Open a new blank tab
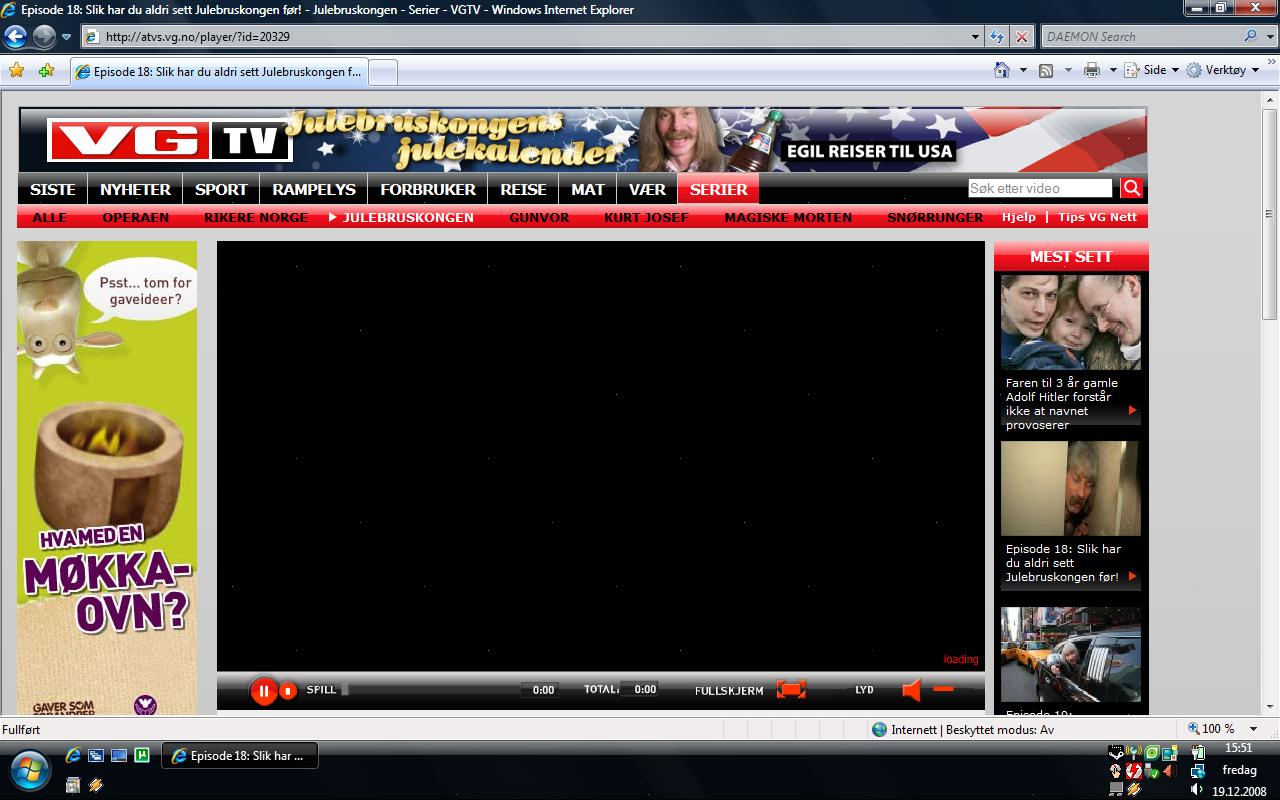The width and height of the screenshot is (1280, 800). pyautogui.click(x=384, y=72)
